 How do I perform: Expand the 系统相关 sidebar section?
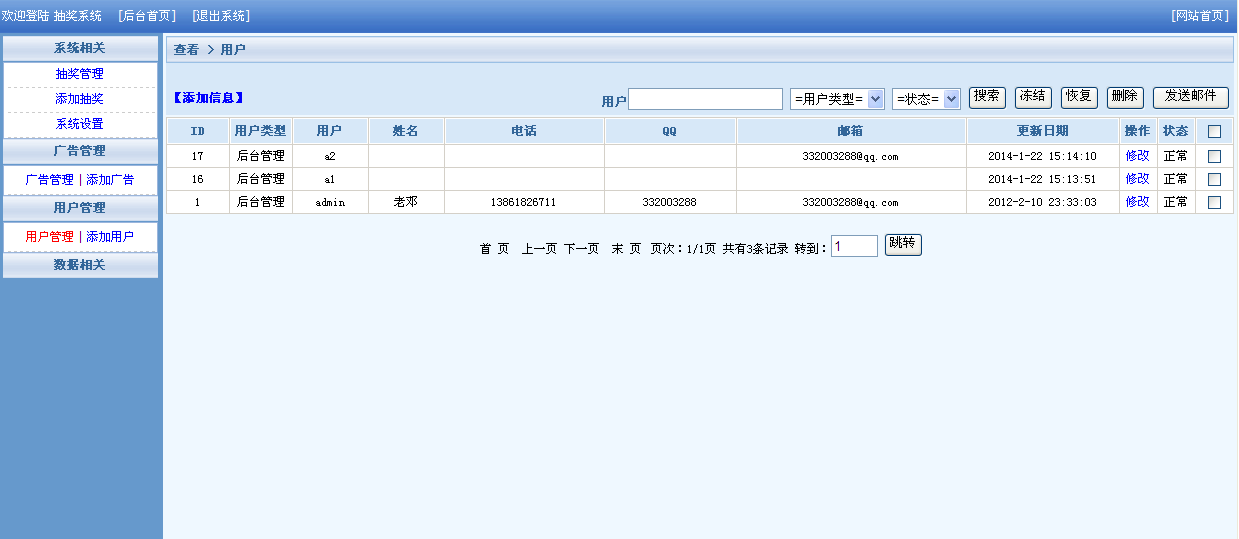tap(80, 48)
